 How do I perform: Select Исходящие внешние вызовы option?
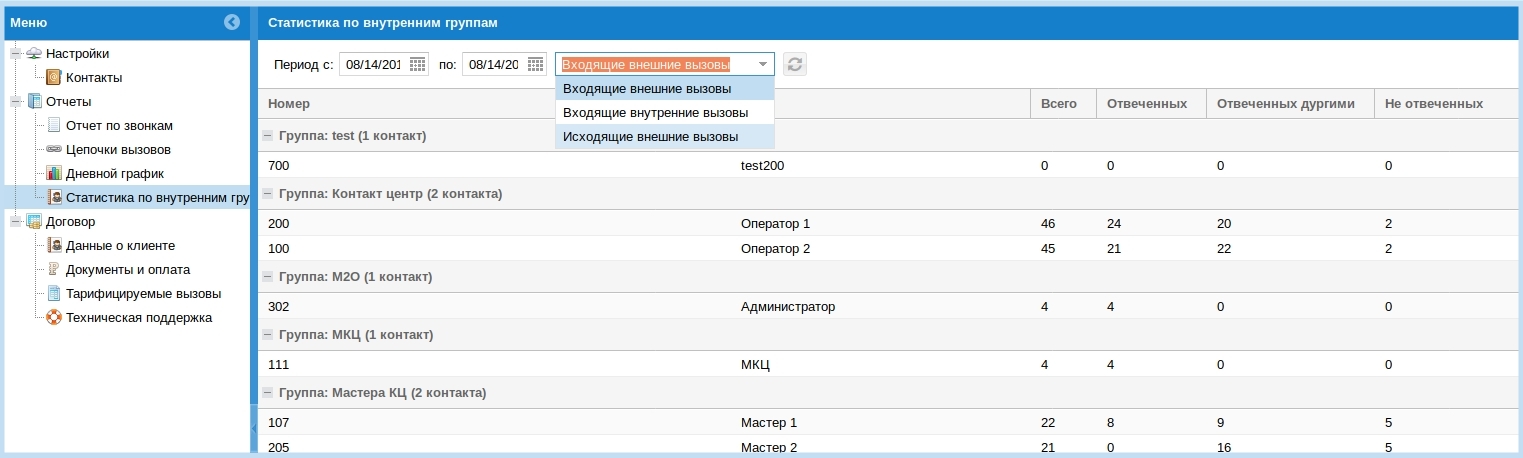pyautogui.click(x=650, y=136)
